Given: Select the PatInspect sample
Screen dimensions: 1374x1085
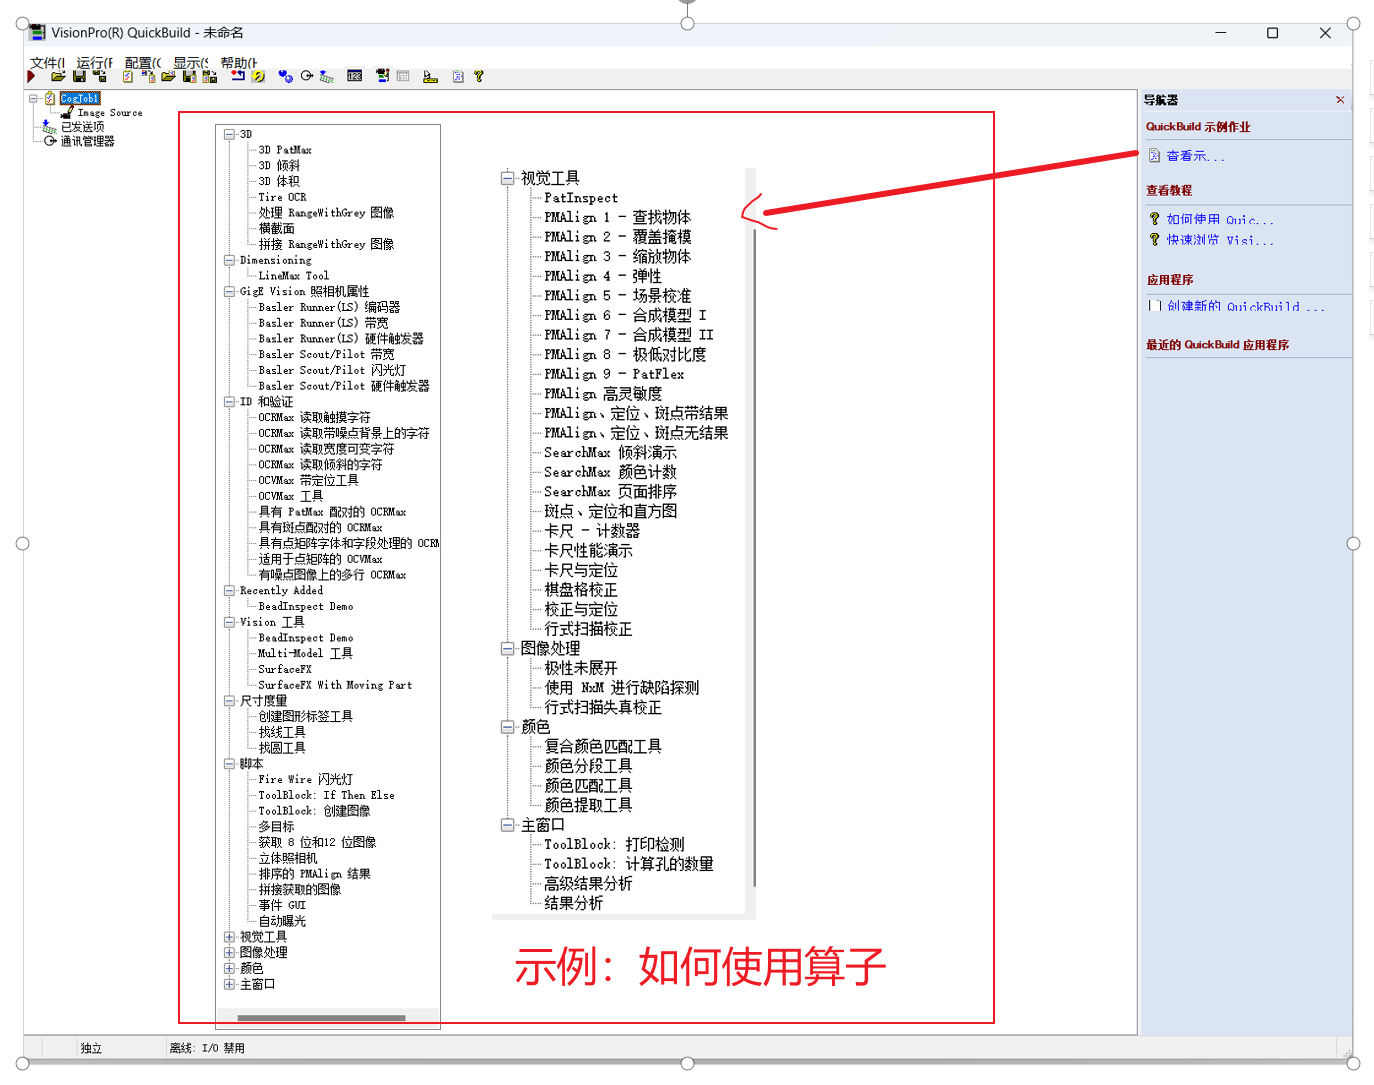Looking at the screenshot, I should [x=581, y=198].
